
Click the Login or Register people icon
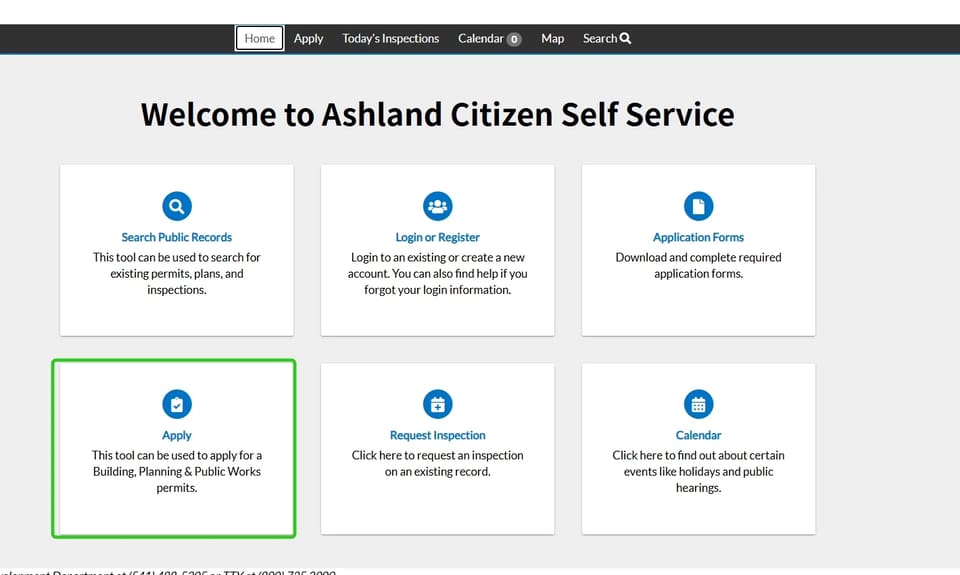coord(438,206)
